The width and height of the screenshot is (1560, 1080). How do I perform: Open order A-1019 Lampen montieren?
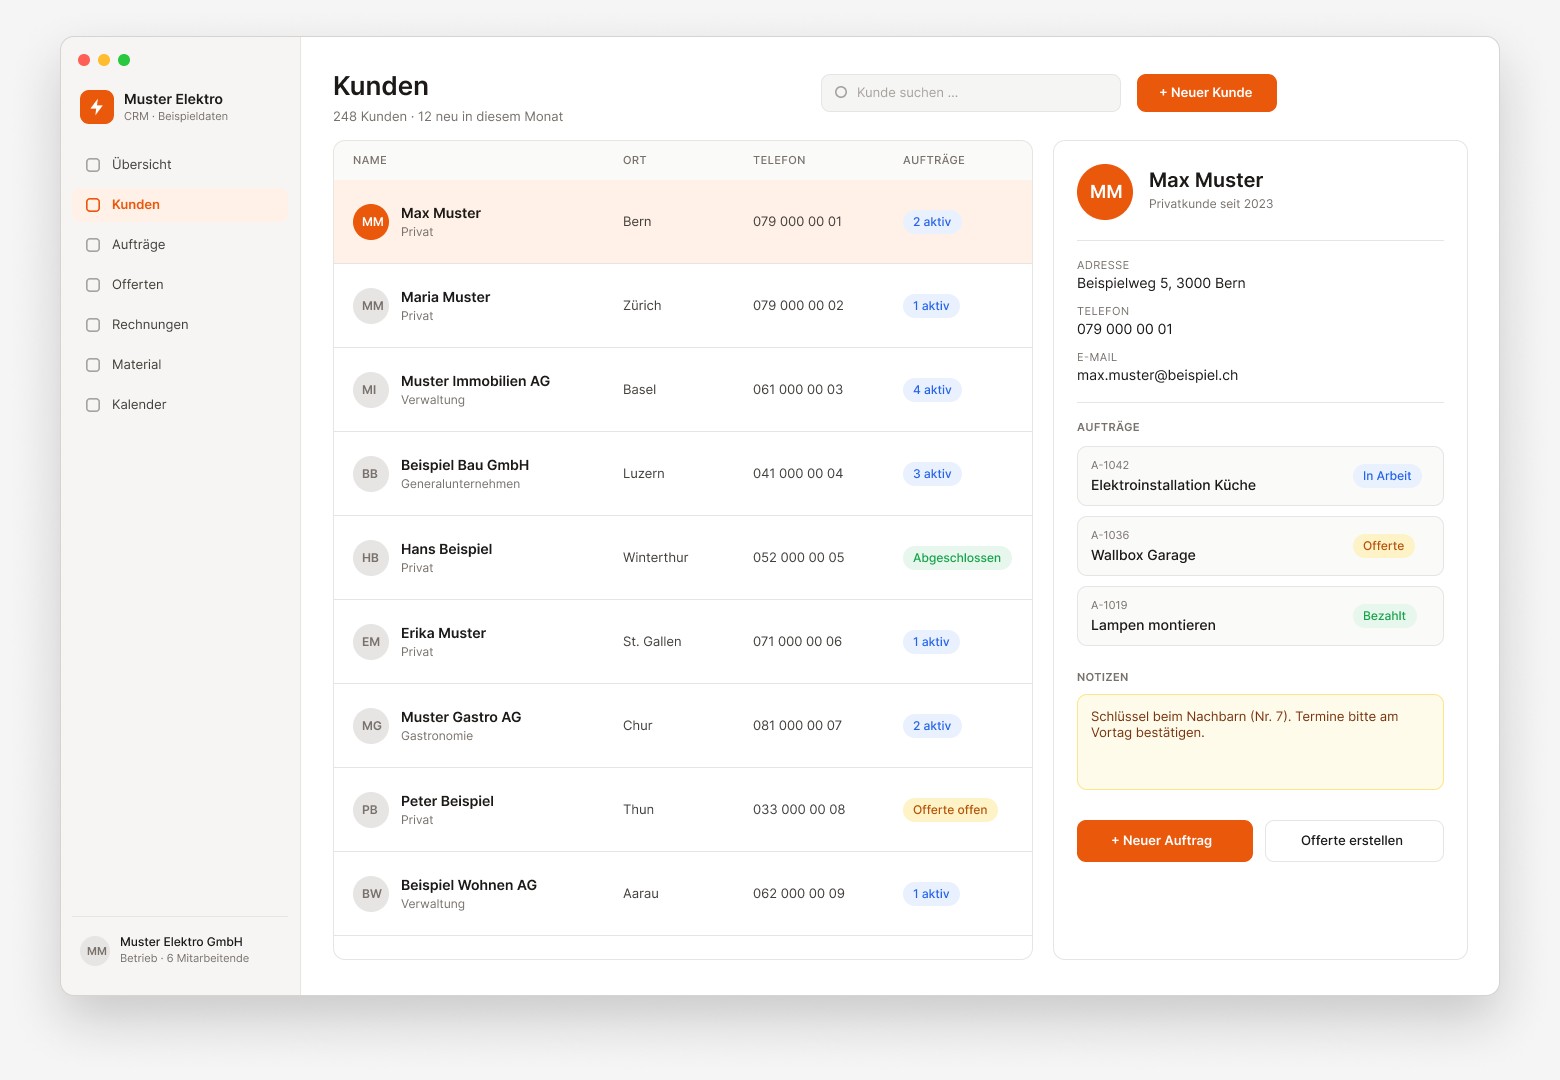1260,616
